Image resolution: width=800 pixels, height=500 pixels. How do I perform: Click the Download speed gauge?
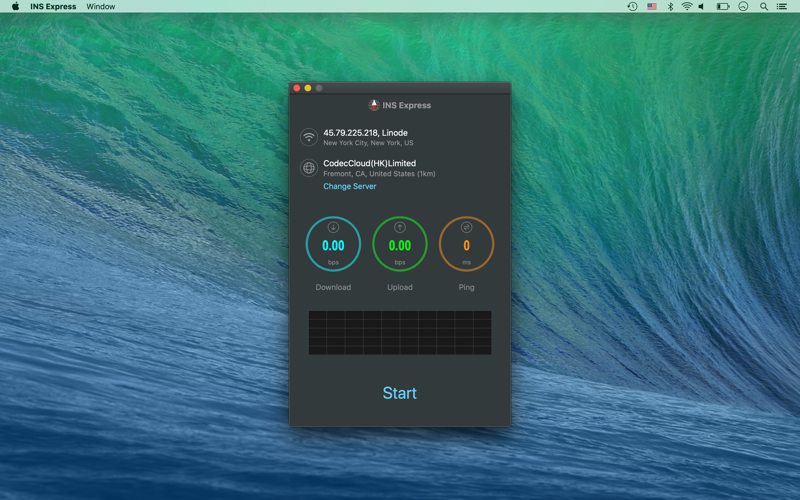(x=333, y=244)
